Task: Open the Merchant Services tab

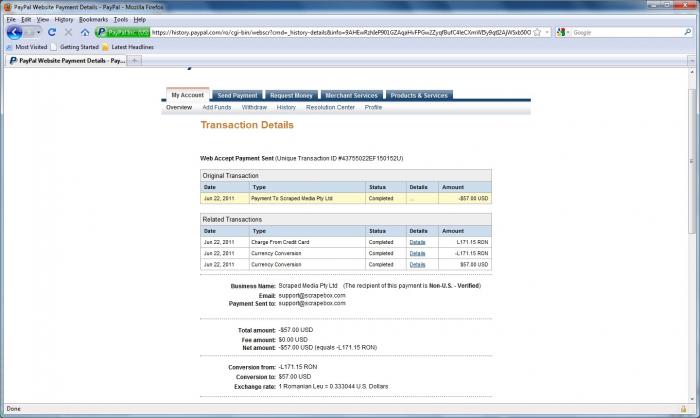Action: [x=351, y=95]
